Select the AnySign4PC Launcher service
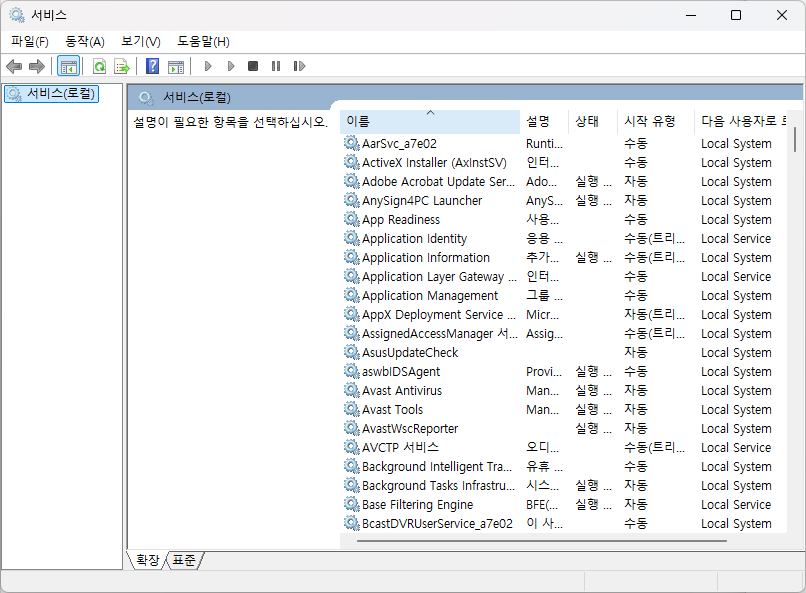Screen dimensions: 806x593 pyautogui.click(x=563, y=200)
